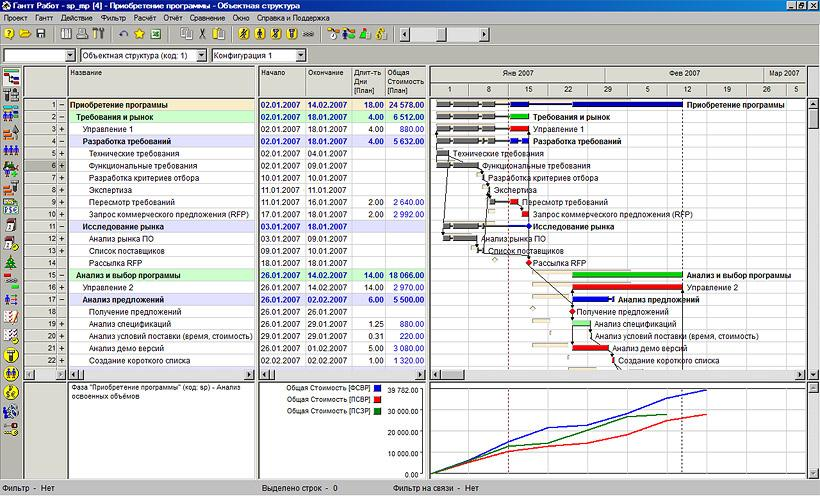This screenshot has width=820, height=496.
Task: Click the floppy disk save icon
Action: (40, 34)
